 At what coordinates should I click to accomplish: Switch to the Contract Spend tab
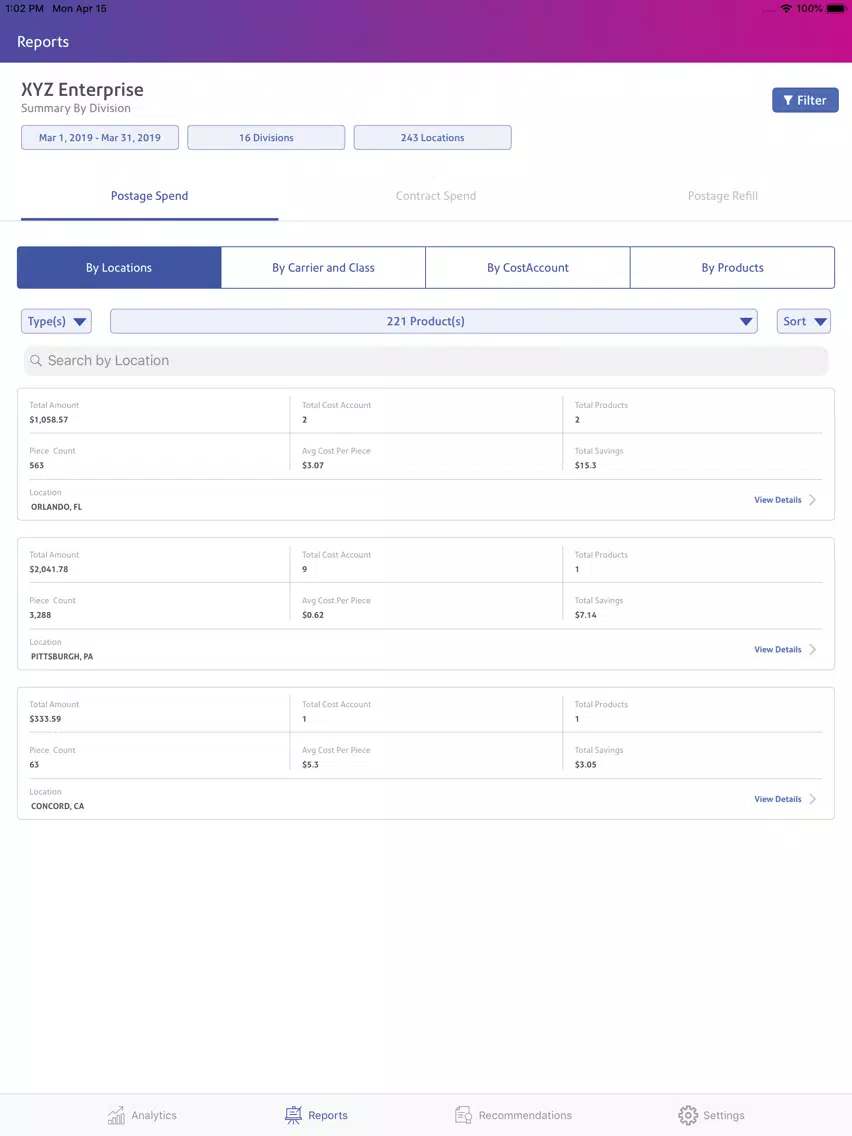tap(435, 196)
